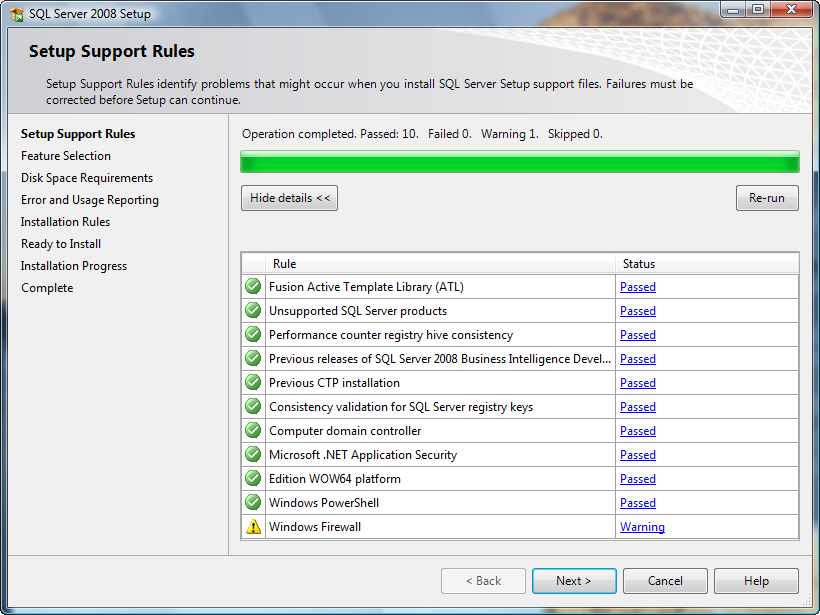The image size is (820, 615).
Task: Click the disabled Back button
Action: (x=483, y=581)
